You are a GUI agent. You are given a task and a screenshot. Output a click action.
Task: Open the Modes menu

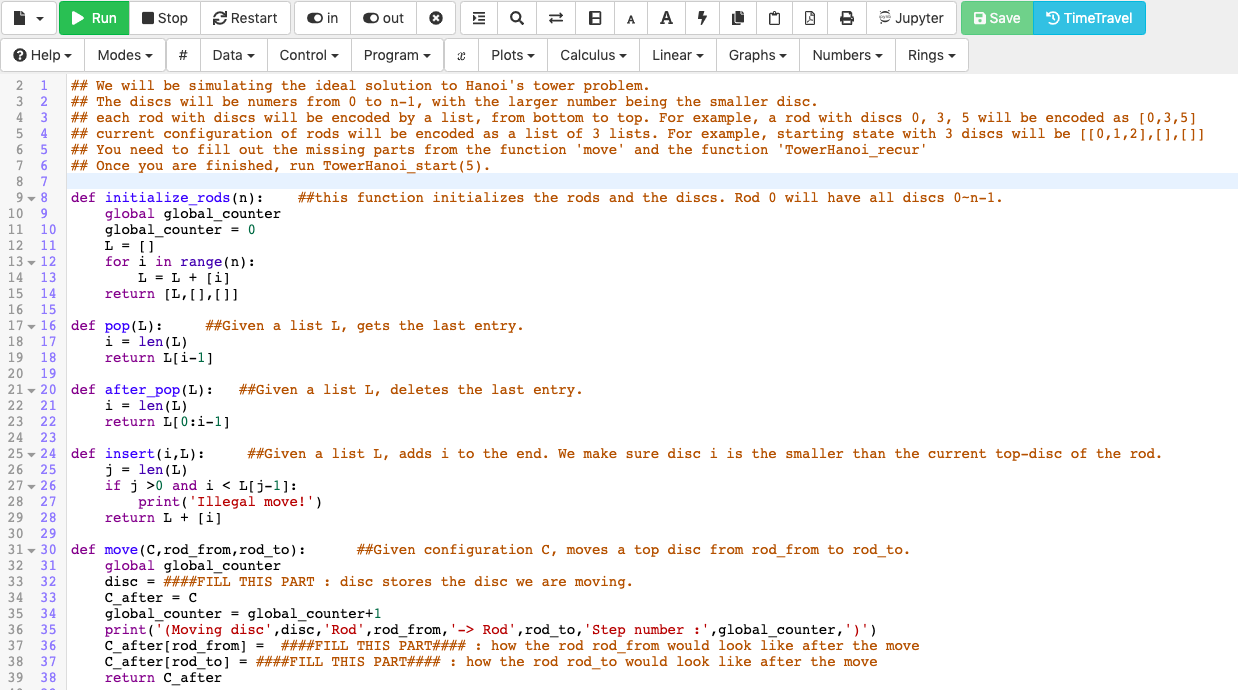(124, 55)
